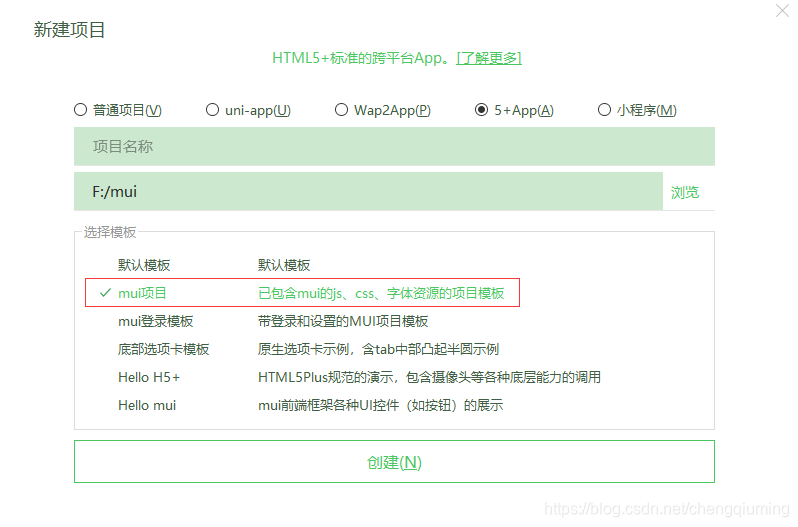The image size is (798, 527).
Task: Pick the Hello H5+ template
Action: click(149, 377)
